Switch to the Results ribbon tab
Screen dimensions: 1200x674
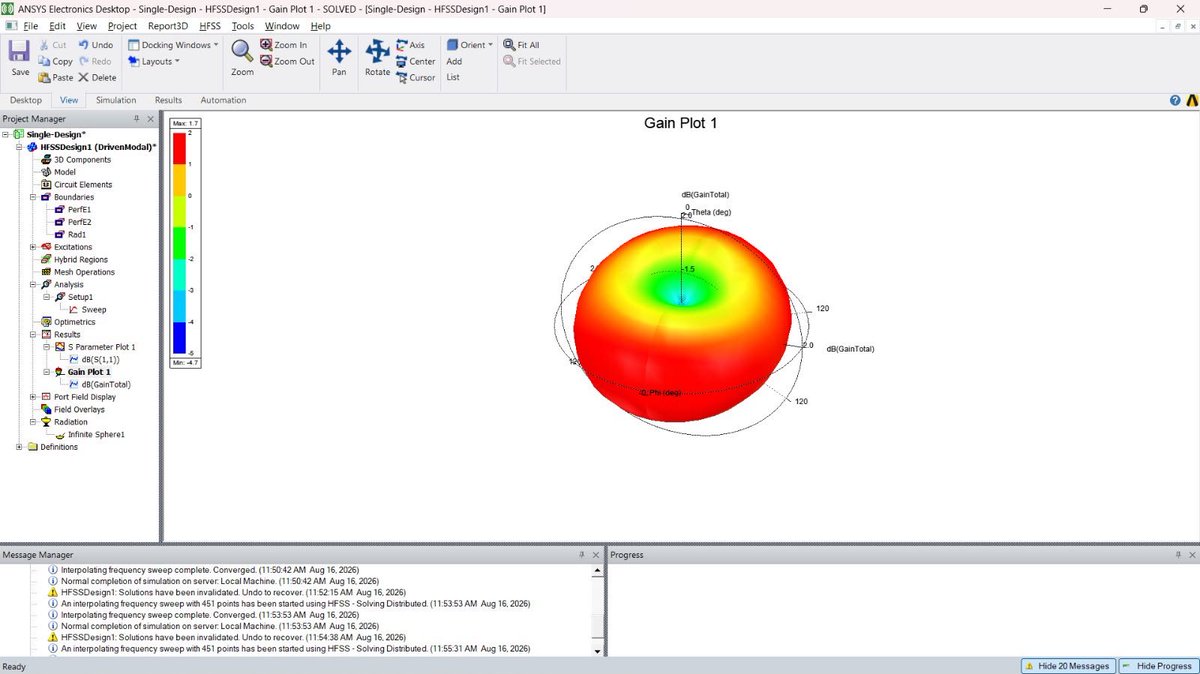pyautogui.click(x=168, y=100)
